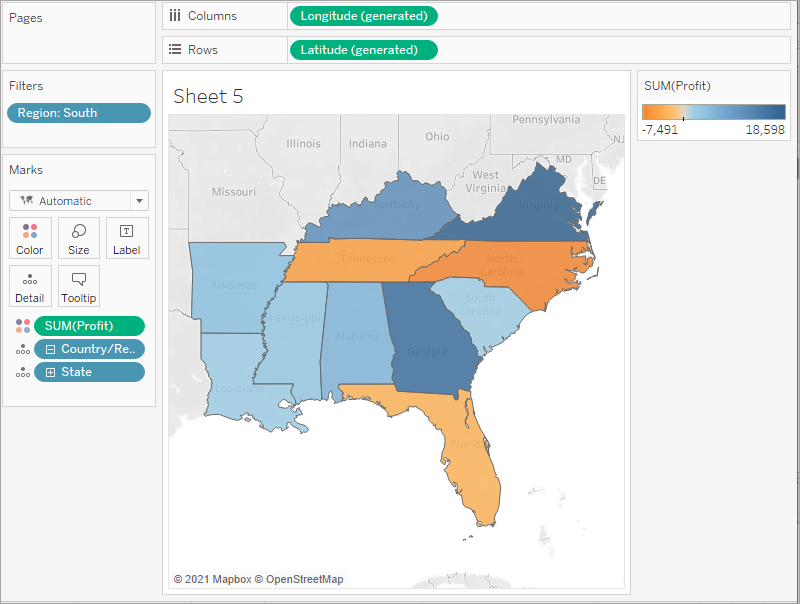Expand the State pill hierarchy
The width and height of the screenshot is (800, 604).
click(x=50, y=372)
